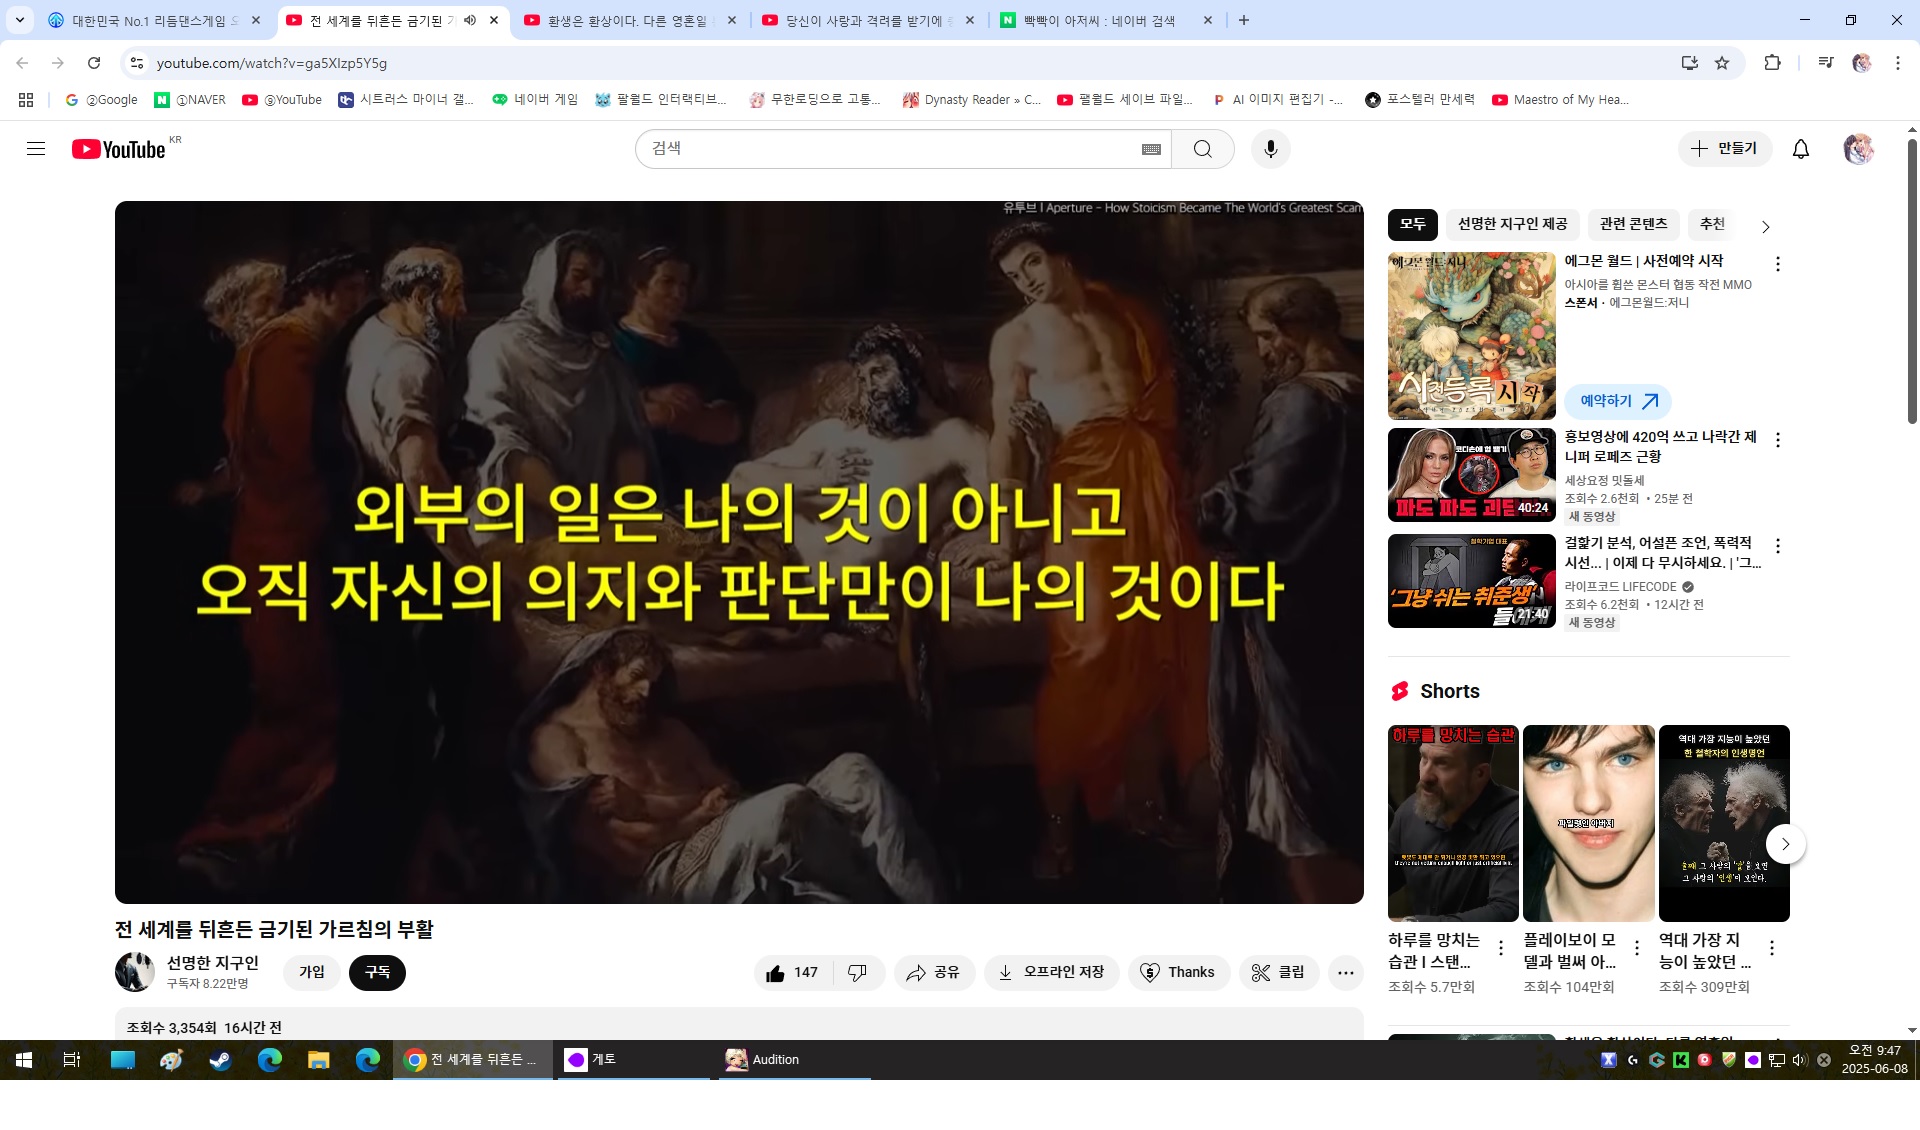Mute the audio-playing tab speaker icon
Viewport: 1920px width, 1130px height.
point(470,20)
